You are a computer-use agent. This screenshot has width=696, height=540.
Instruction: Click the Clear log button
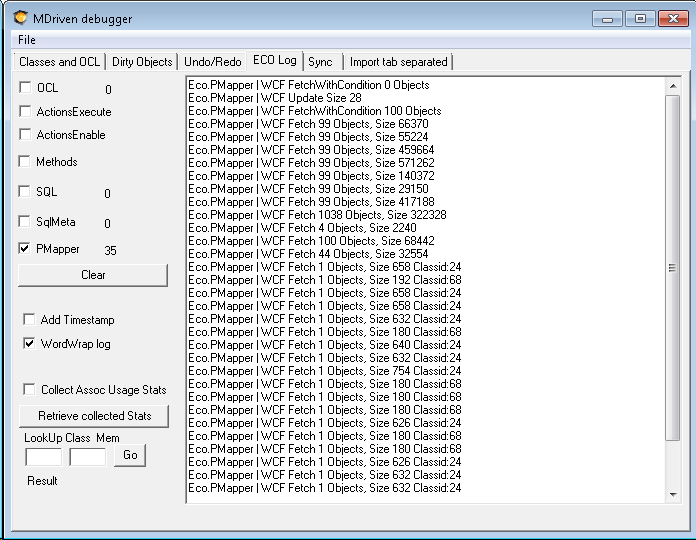click(x=93, y=275)
